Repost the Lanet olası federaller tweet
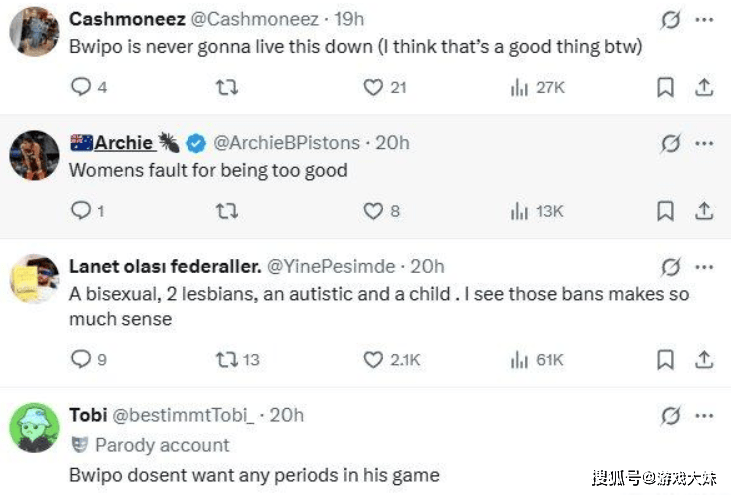 [x=227, y=359]
